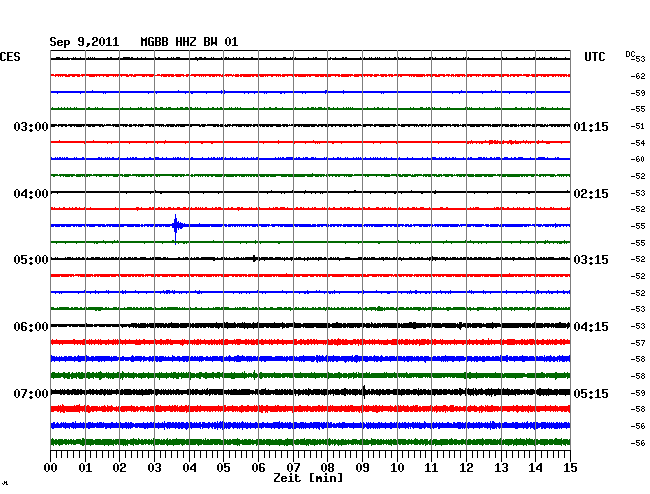Click the "13" minute axis label

pyautogui.click(x=501, y=468)
